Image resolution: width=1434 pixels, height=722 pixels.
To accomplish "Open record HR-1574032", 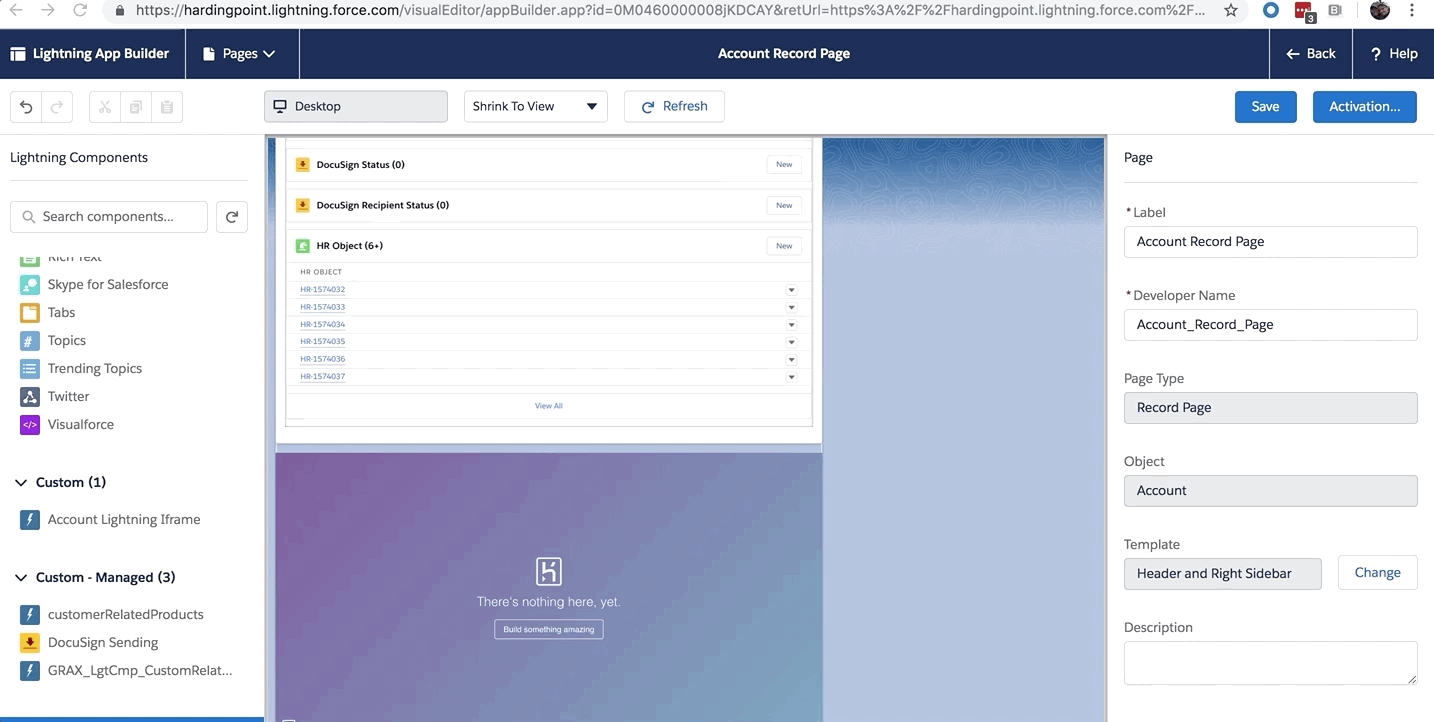I will [x=322, y=290].
